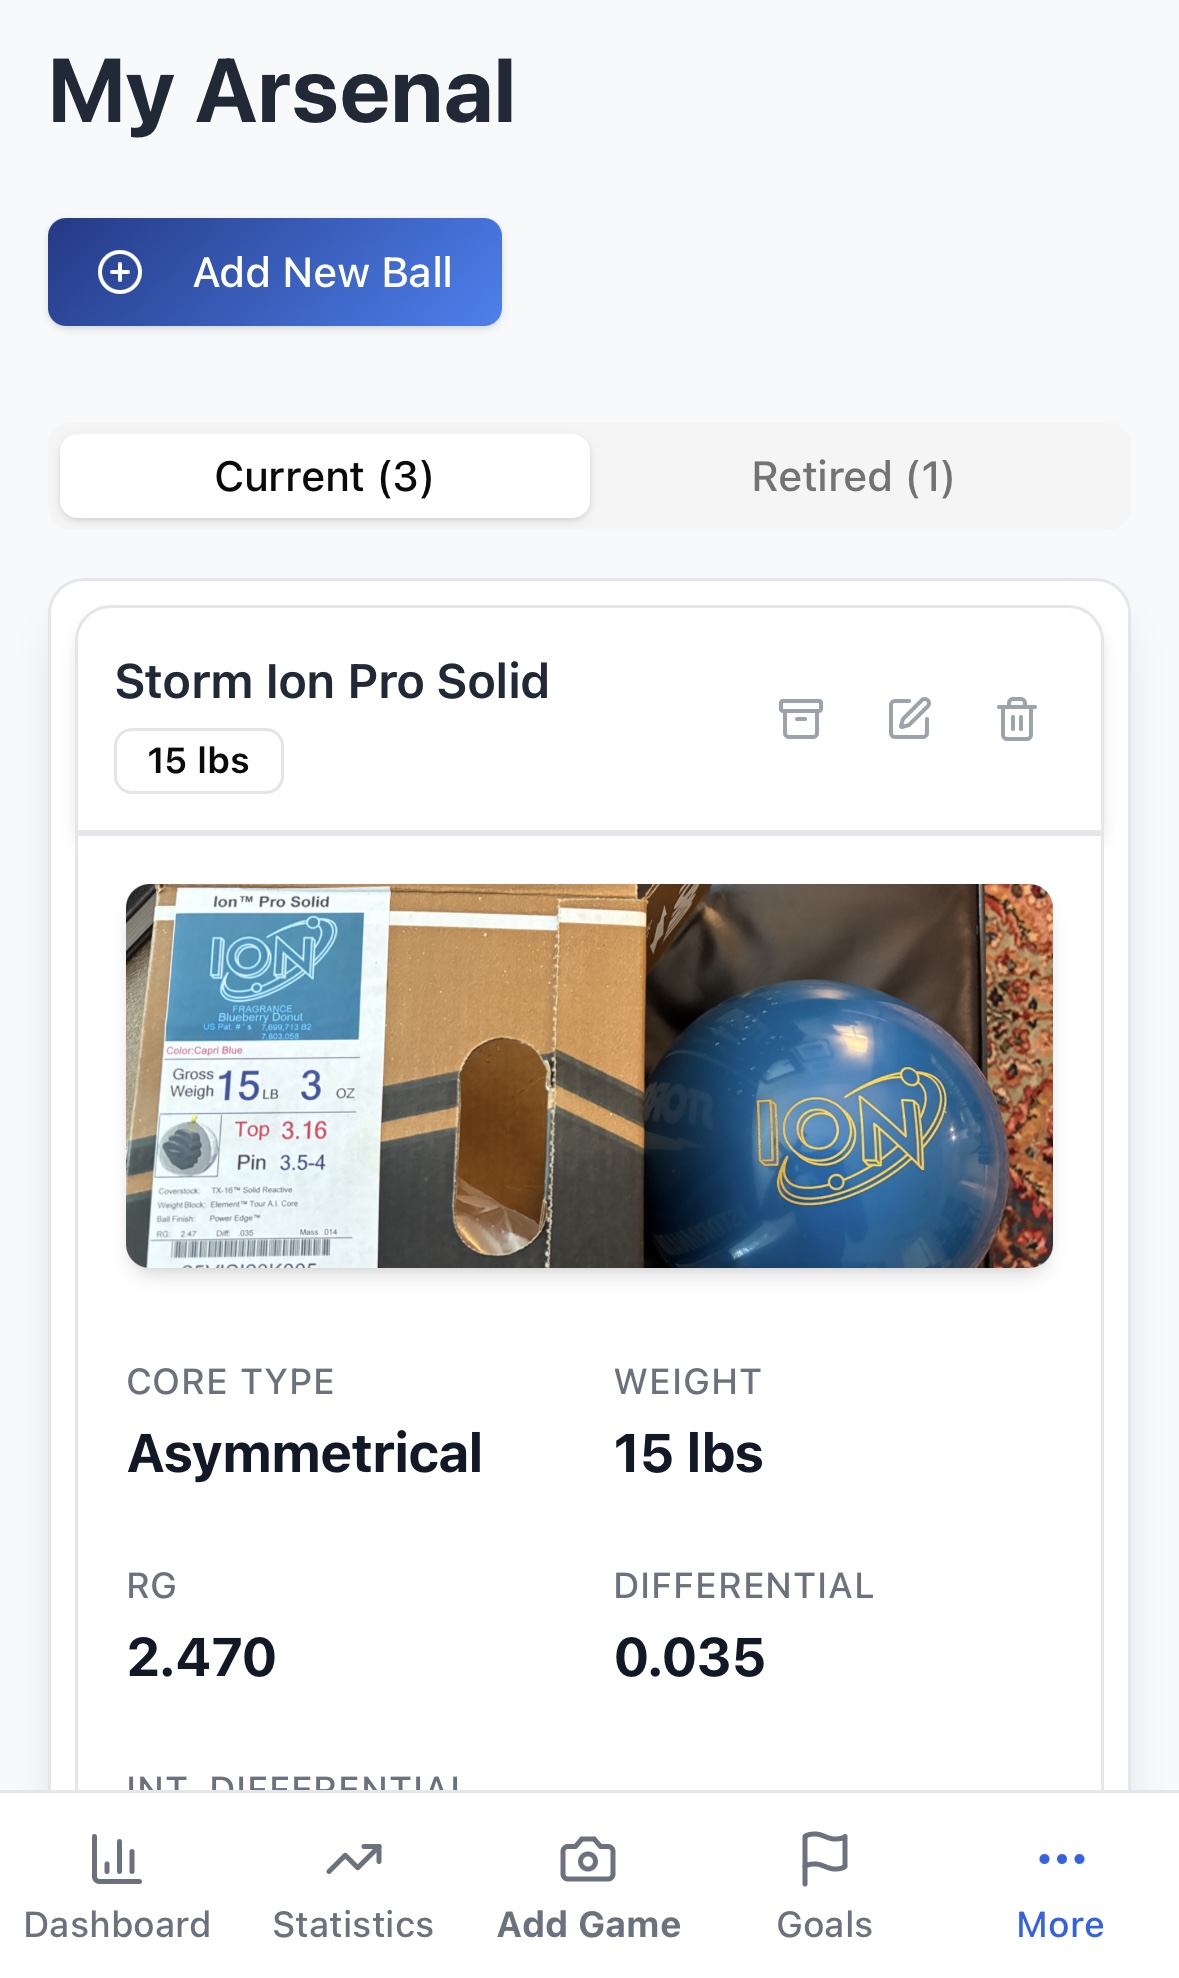Click the bar chart Dashboard icon

point(117,1860)
